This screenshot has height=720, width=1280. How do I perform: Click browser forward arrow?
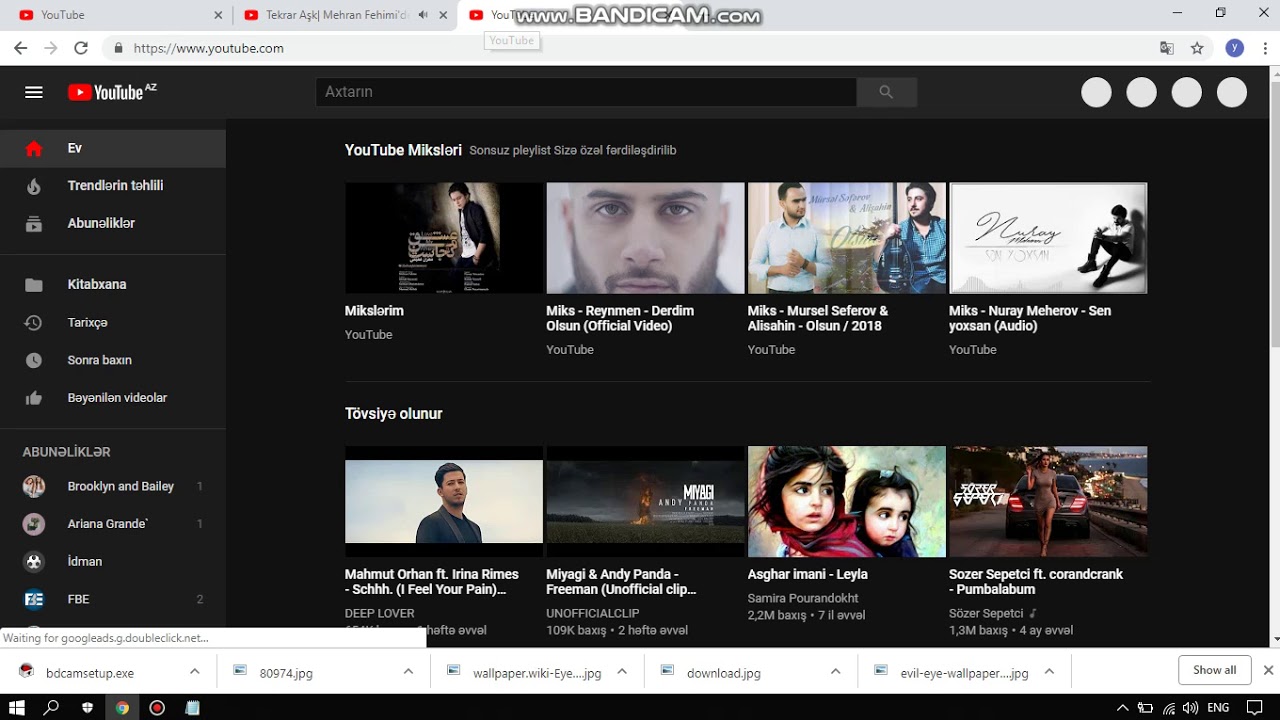[x=51, y=48]
